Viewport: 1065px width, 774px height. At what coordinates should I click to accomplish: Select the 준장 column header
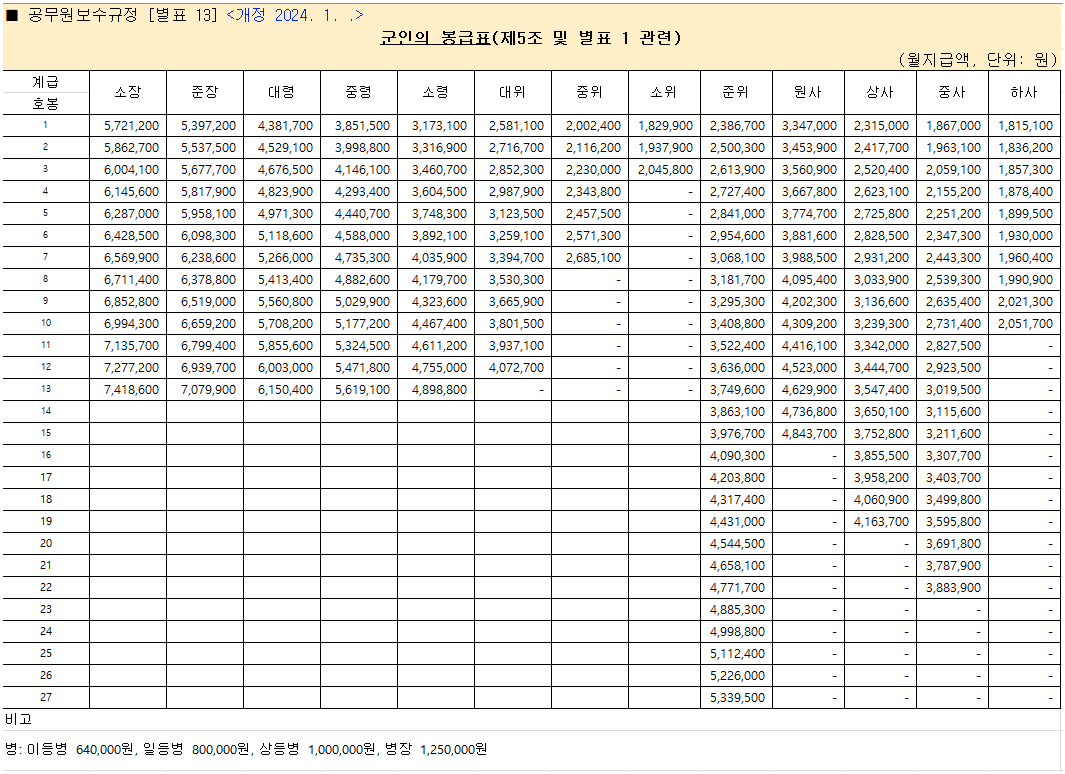click(205, 91)
